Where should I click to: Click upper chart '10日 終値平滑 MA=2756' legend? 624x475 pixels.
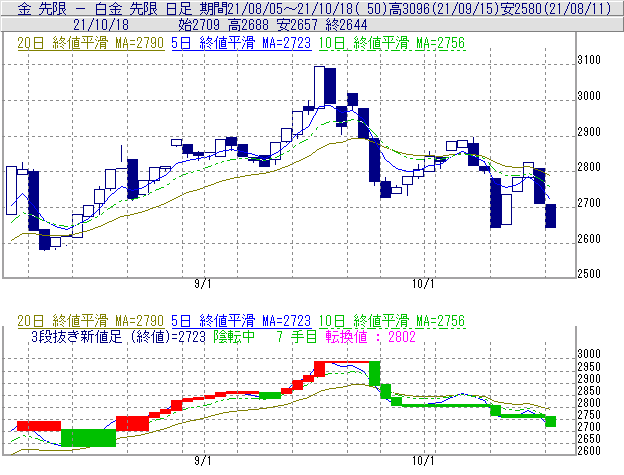tap(392, 43)
